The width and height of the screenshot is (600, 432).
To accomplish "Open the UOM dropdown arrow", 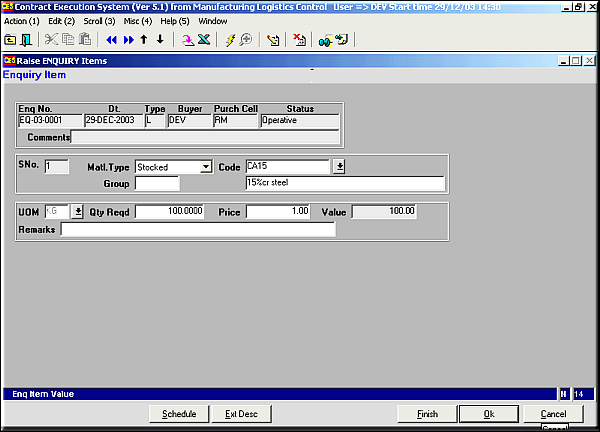I will pos(78,212).
